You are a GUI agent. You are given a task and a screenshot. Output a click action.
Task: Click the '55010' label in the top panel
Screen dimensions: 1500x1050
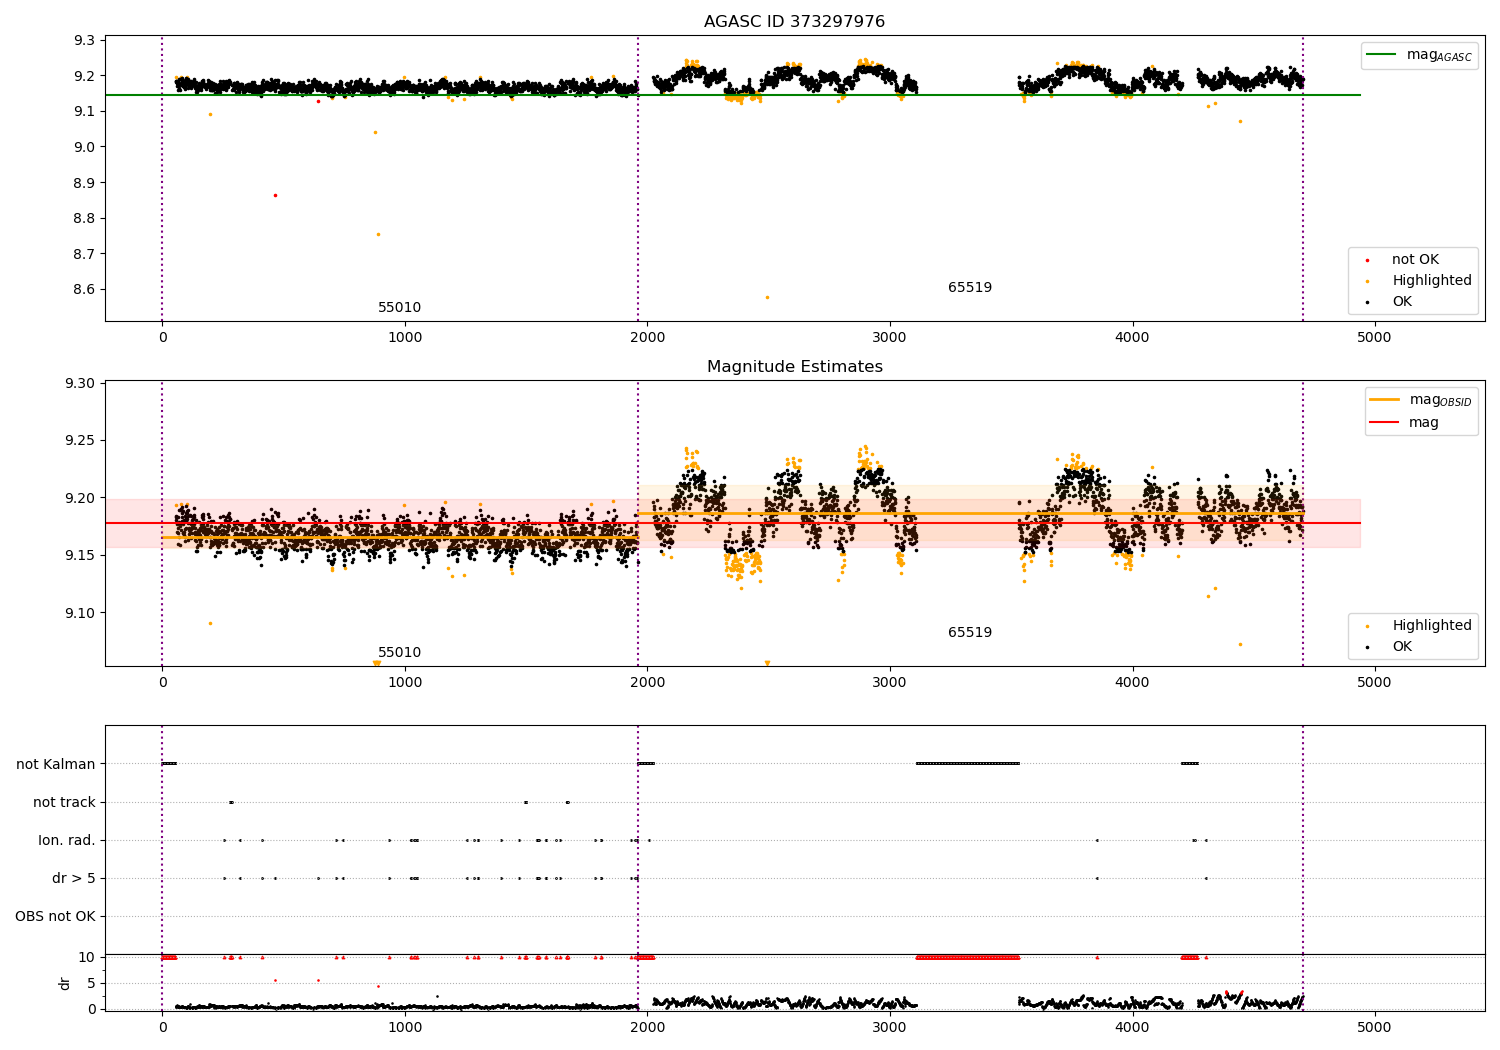click(x=399, y=308)
